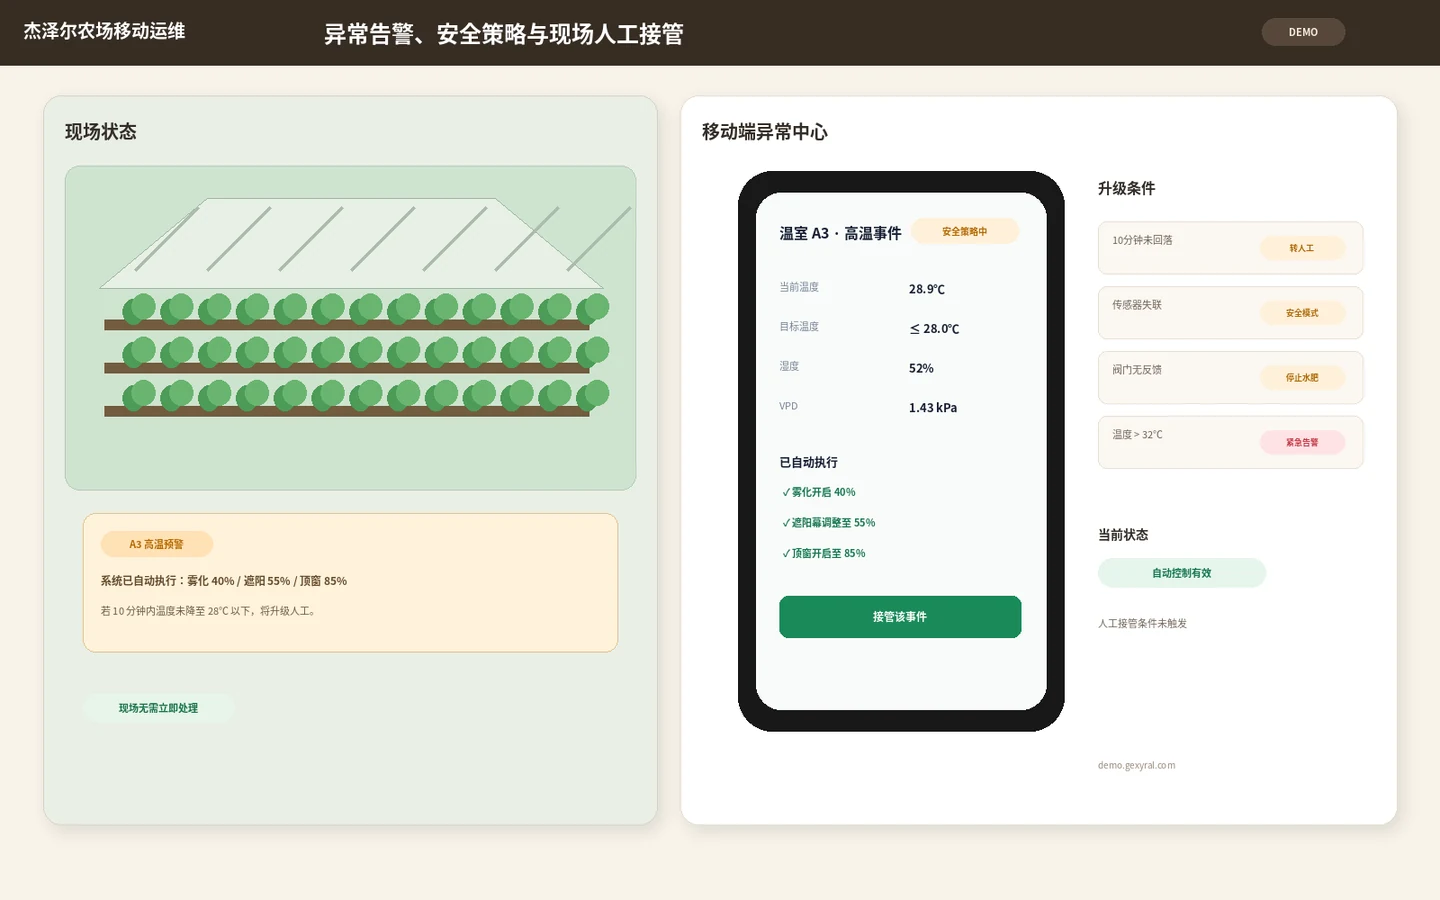The height and width of the screenshot is (900, 1440).
Task: Select the 紧急告警 tag for 温度 > 32°C
Action: (x=1301, y=442)
